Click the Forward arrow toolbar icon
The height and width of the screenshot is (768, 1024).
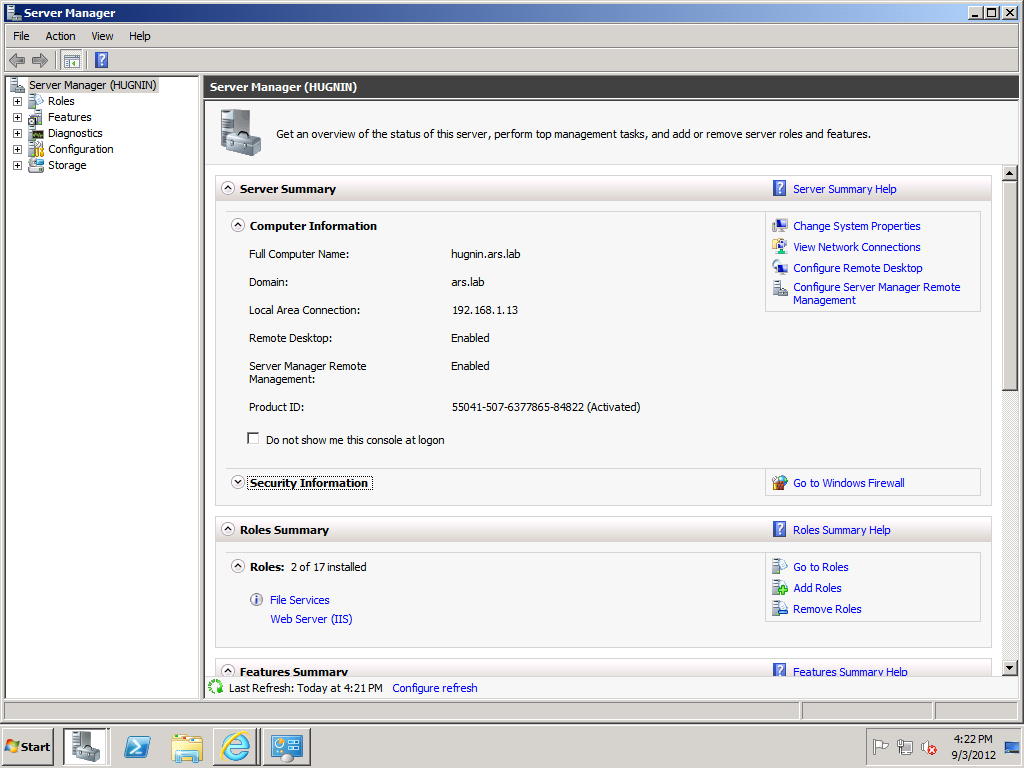pyautogui.click(x=40, y=61)
